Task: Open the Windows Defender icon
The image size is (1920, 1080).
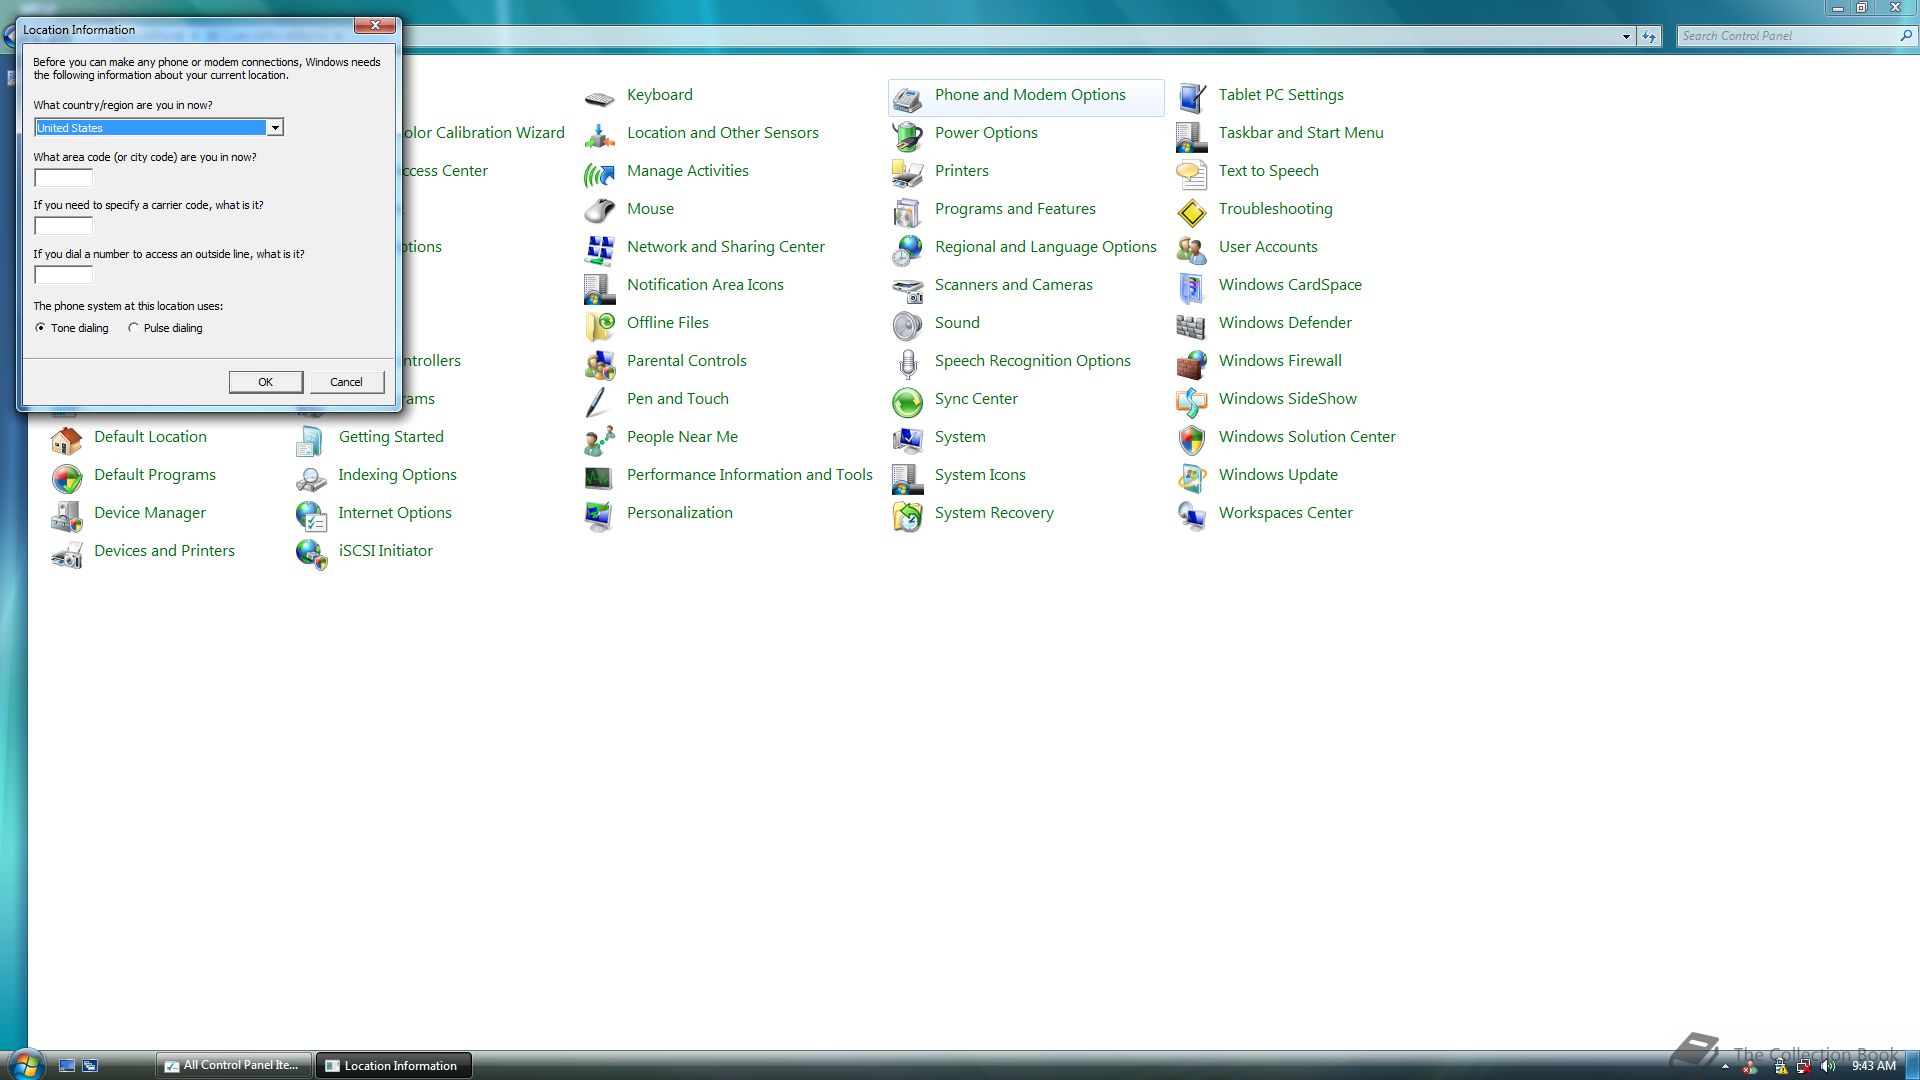Action: [1191, 325]
